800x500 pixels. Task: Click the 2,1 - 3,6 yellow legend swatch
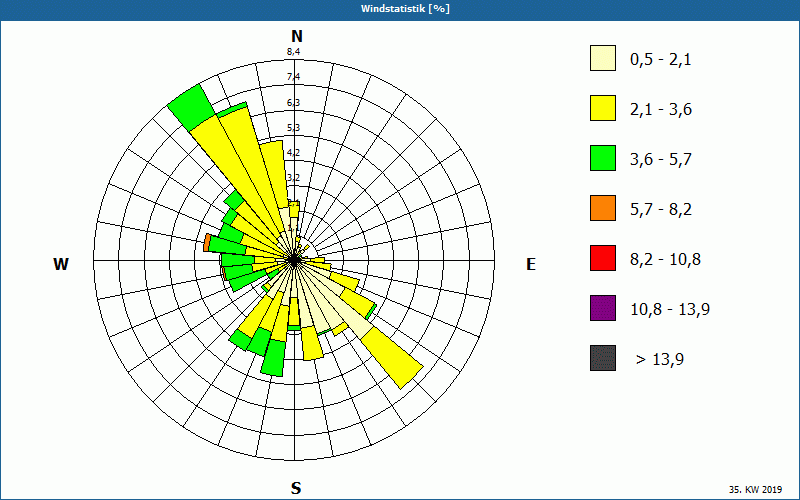[603, 108]
